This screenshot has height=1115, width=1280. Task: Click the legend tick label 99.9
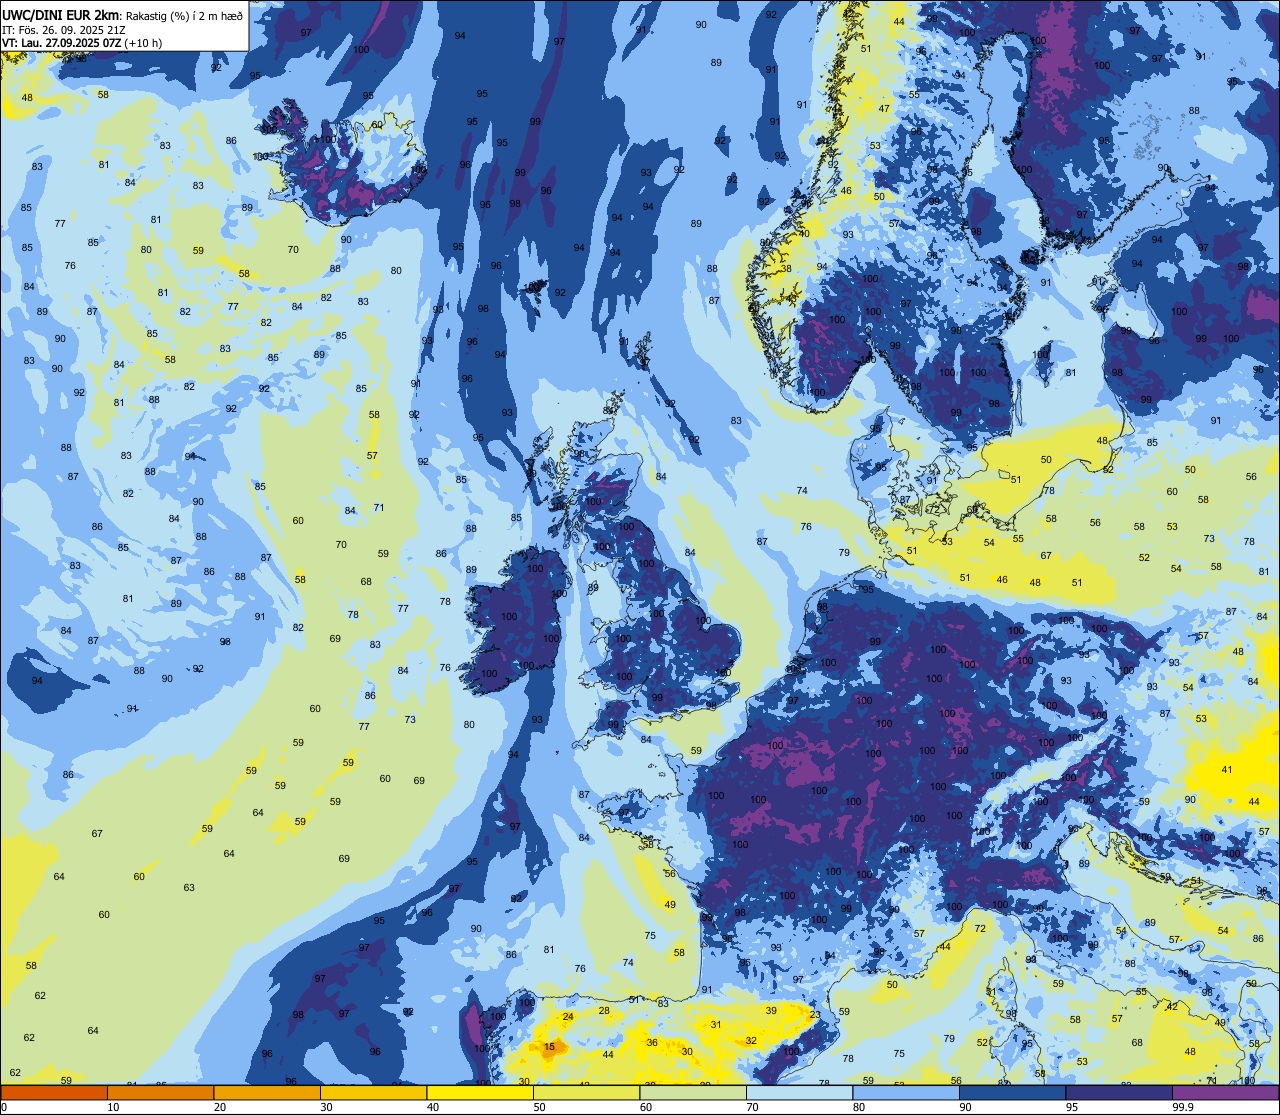click(x=1182, y=1107)
